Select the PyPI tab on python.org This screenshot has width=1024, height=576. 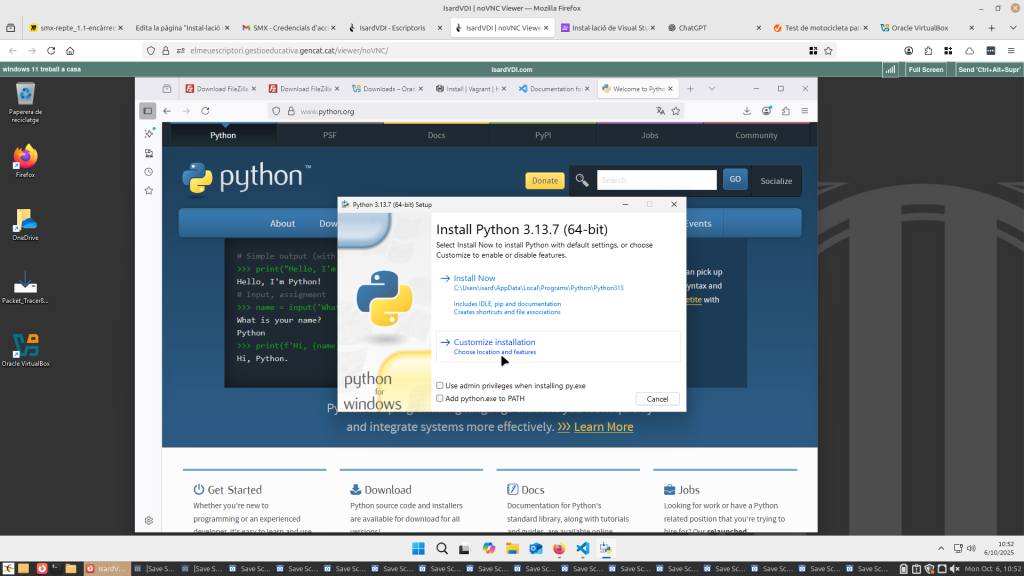[x=543, y=135]
